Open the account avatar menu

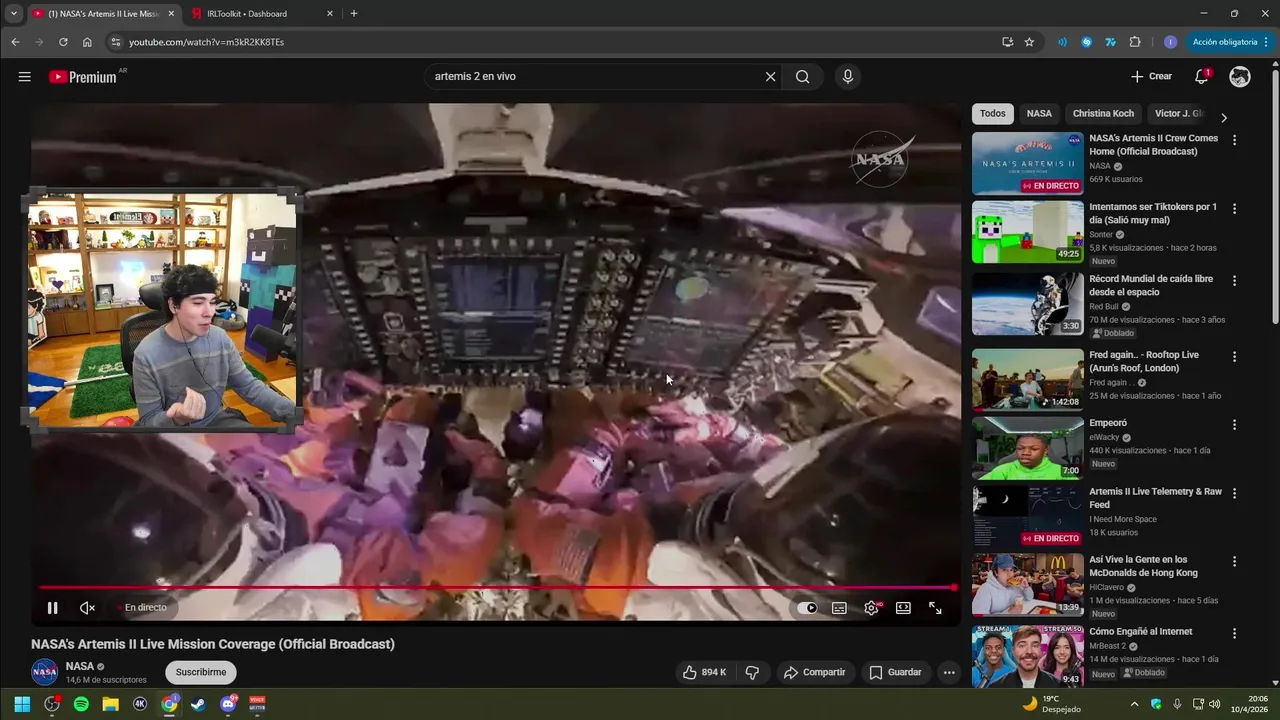tap(1240, 77)
